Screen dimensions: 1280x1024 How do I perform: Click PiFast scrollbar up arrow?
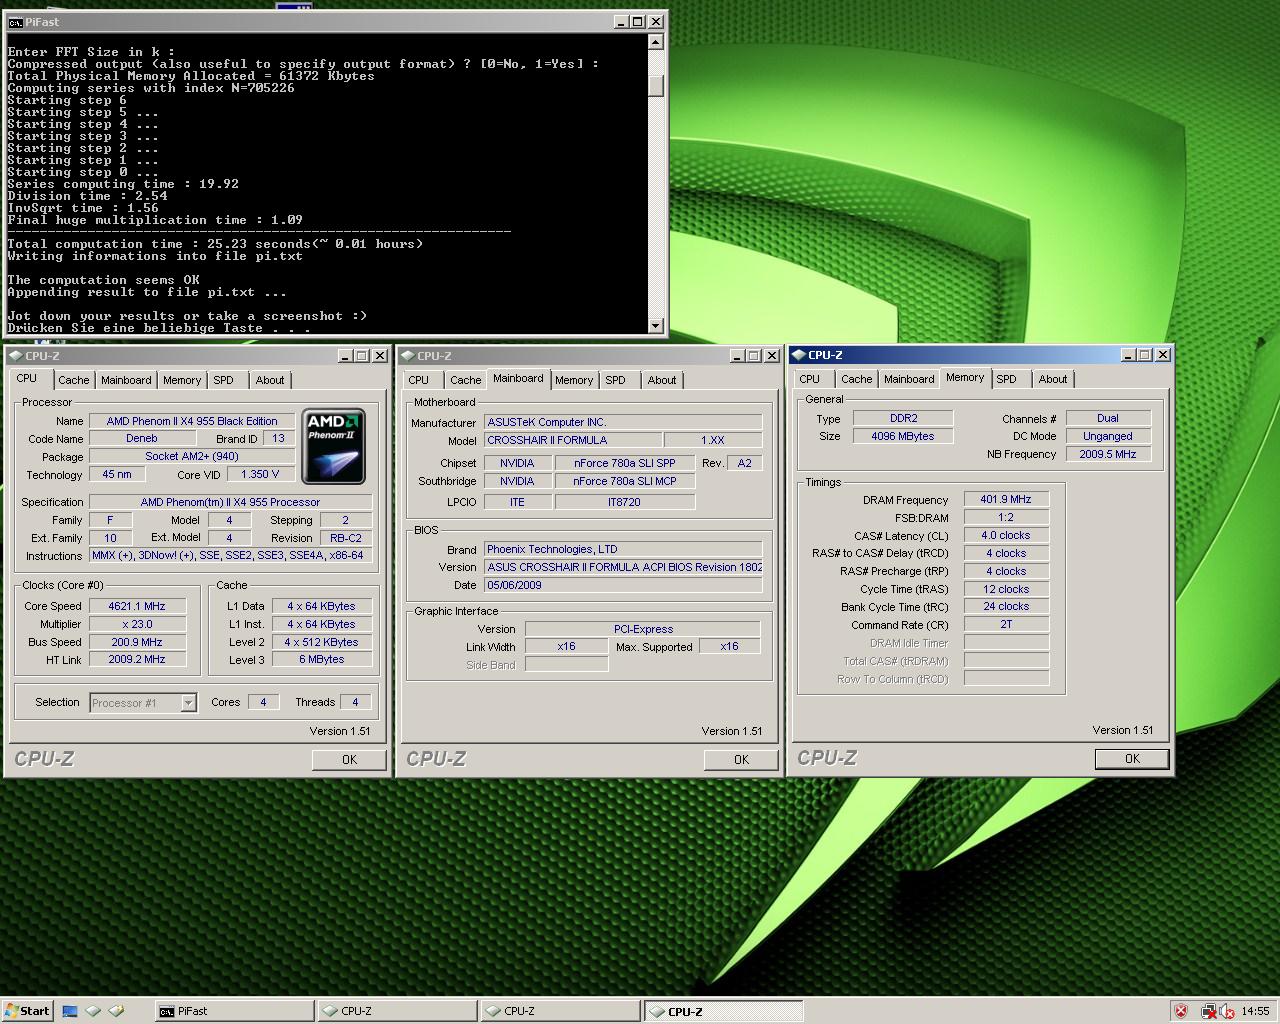(x=656, y=42)
